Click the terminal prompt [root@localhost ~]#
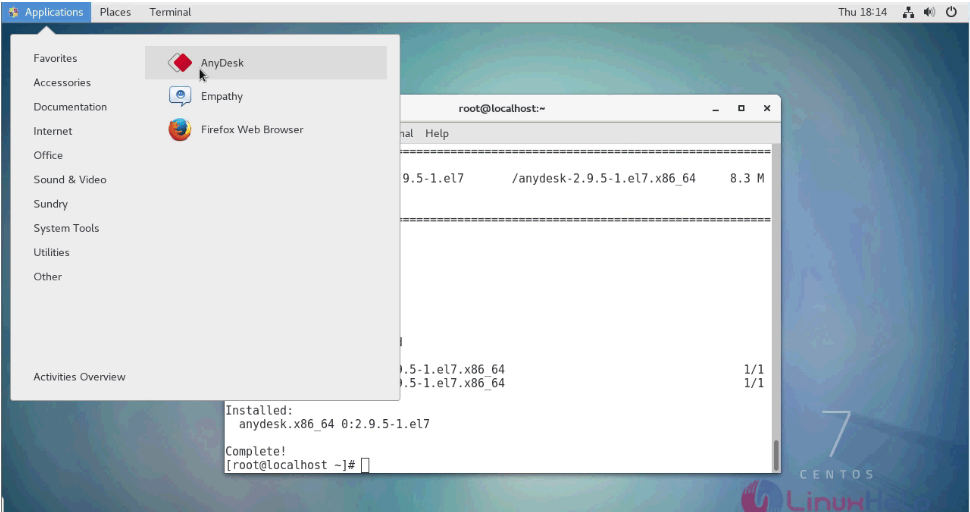The width and height of the screenshot is (970, 512). (x=290, y=465)
